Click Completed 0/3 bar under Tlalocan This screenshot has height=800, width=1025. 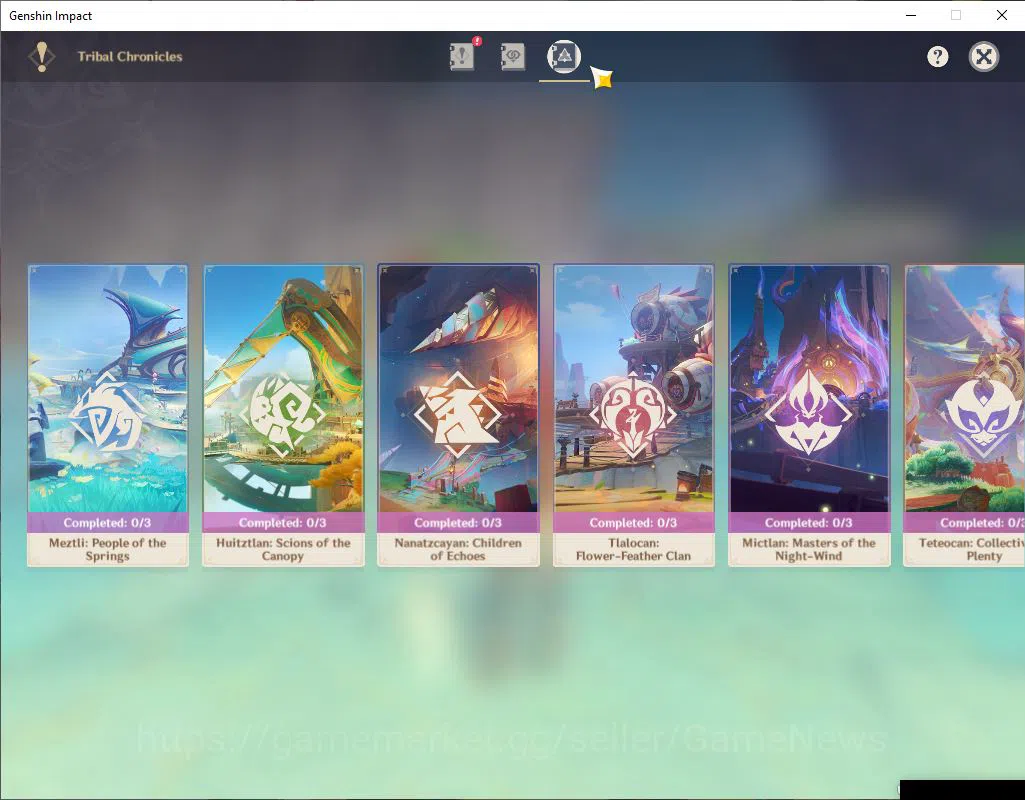tap(633, 523)
